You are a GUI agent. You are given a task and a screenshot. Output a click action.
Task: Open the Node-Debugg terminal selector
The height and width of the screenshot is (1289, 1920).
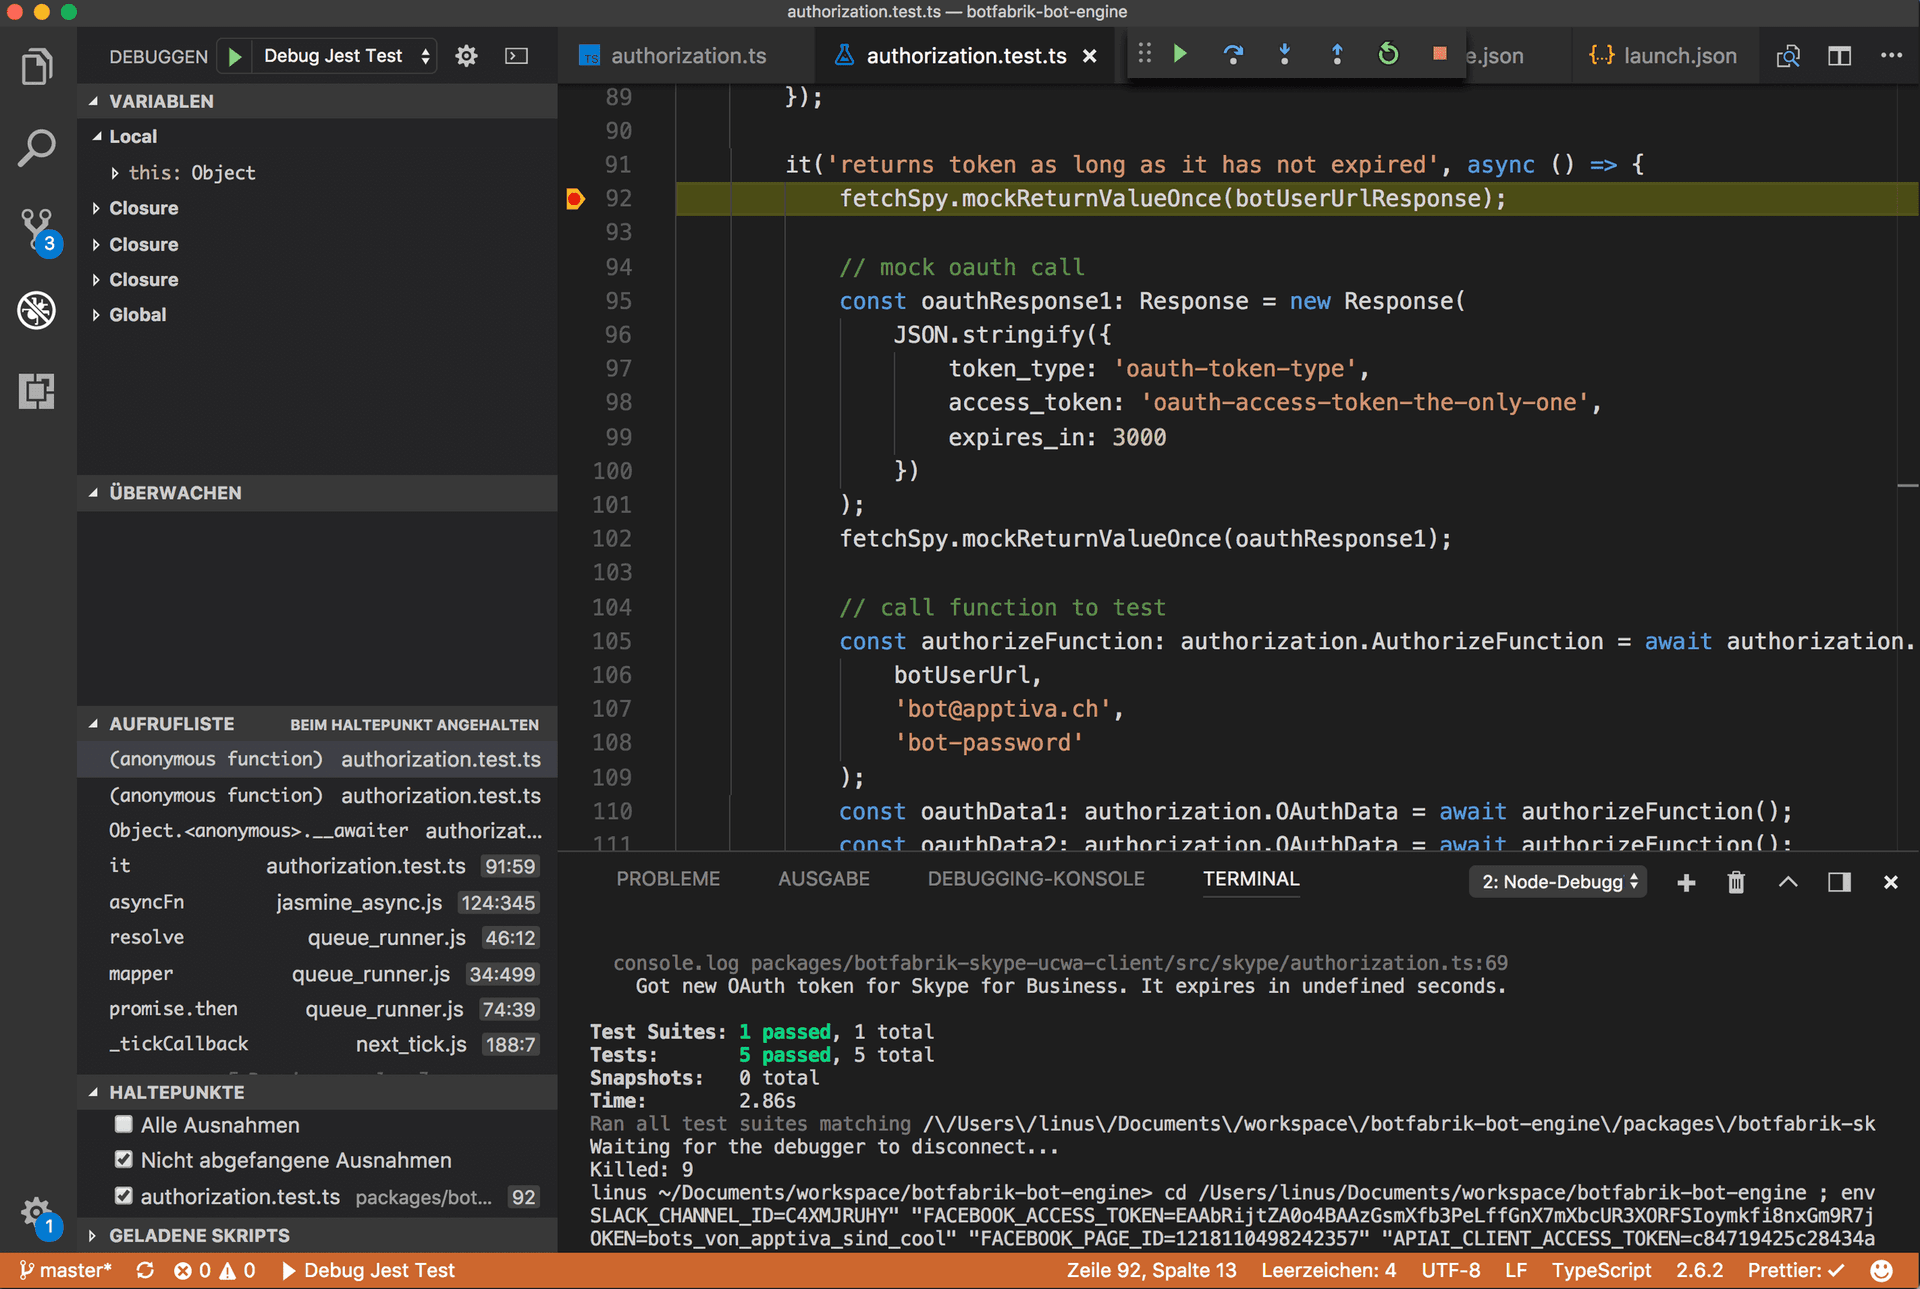tap(1558, 882)
